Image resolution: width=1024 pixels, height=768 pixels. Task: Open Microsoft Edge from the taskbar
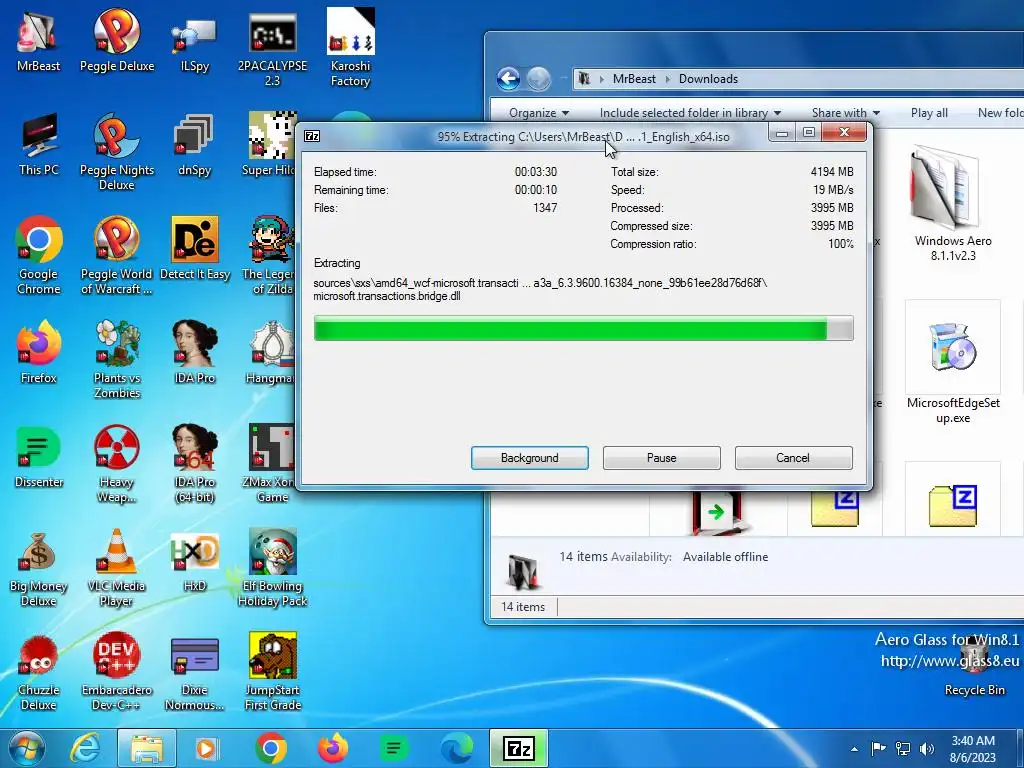pyautogui.click(x=456, y=748)
